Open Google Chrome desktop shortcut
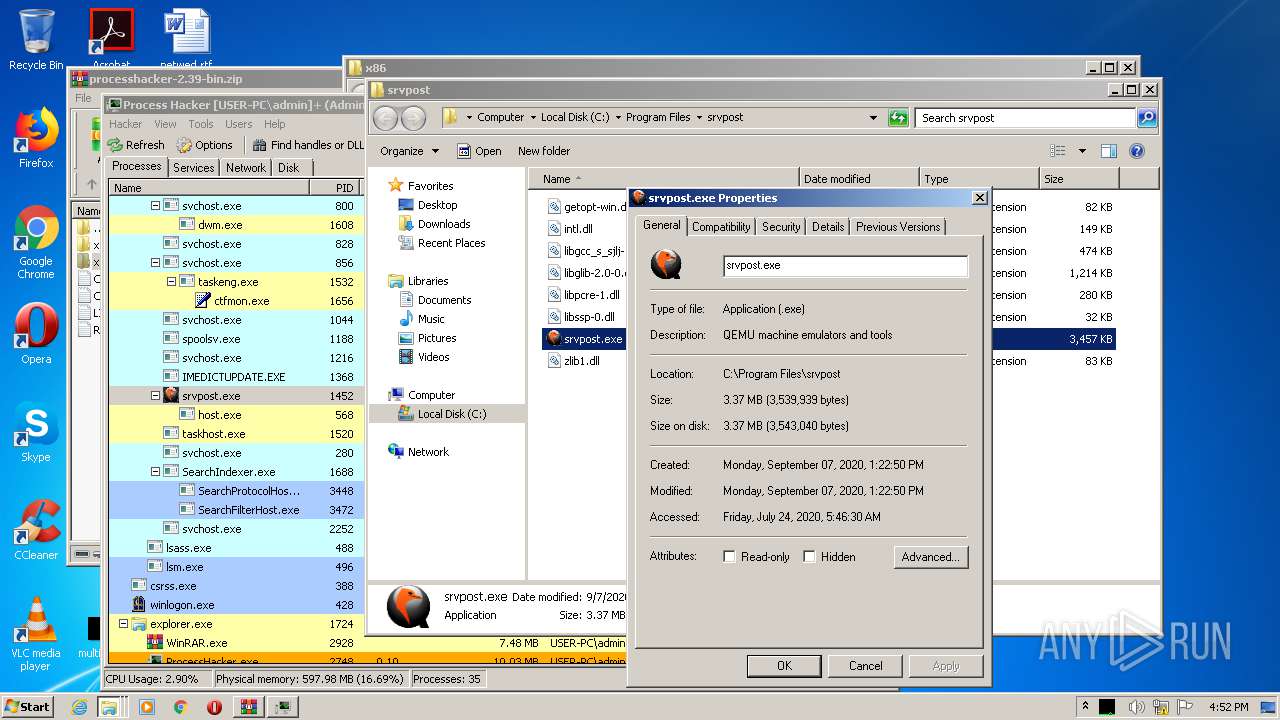Image resolution: width=1280 pixels, height=720 pixels. tap(36, 242)
